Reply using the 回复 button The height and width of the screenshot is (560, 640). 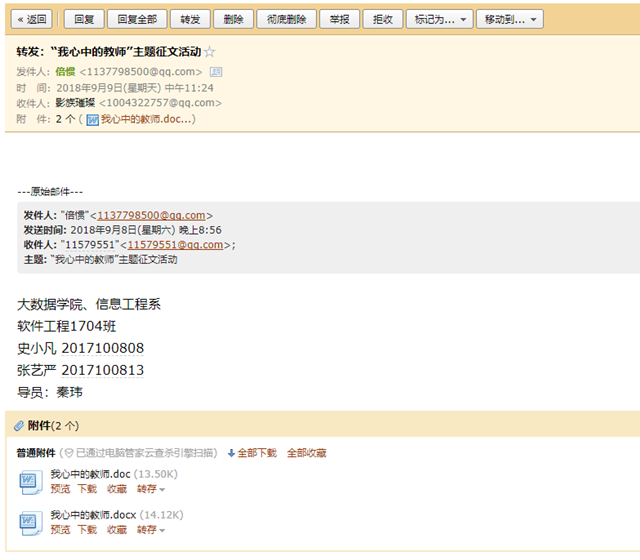84,19
